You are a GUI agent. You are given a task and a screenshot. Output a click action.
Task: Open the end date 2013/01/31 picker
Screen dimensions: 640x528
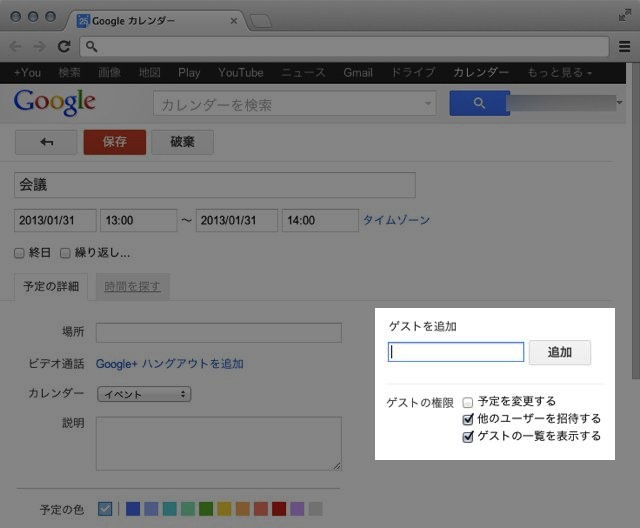237,220
